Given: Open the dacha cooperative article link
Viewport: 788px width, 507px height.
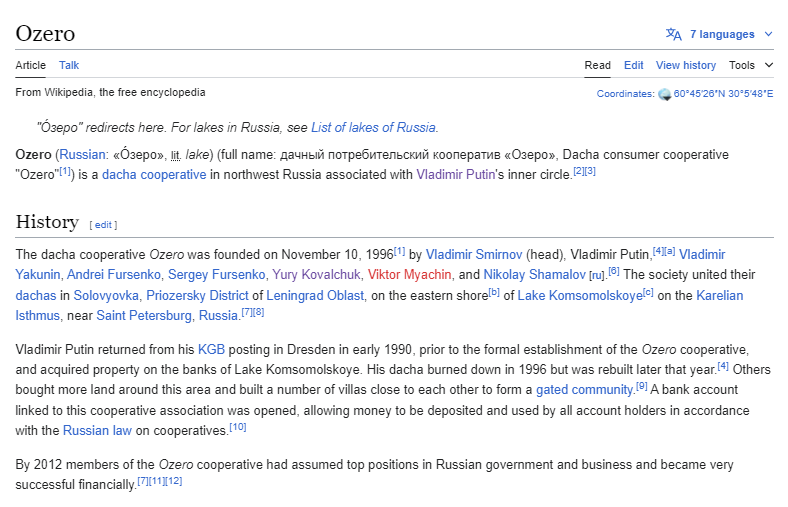Looking at the screenshot, I should 154,175.
